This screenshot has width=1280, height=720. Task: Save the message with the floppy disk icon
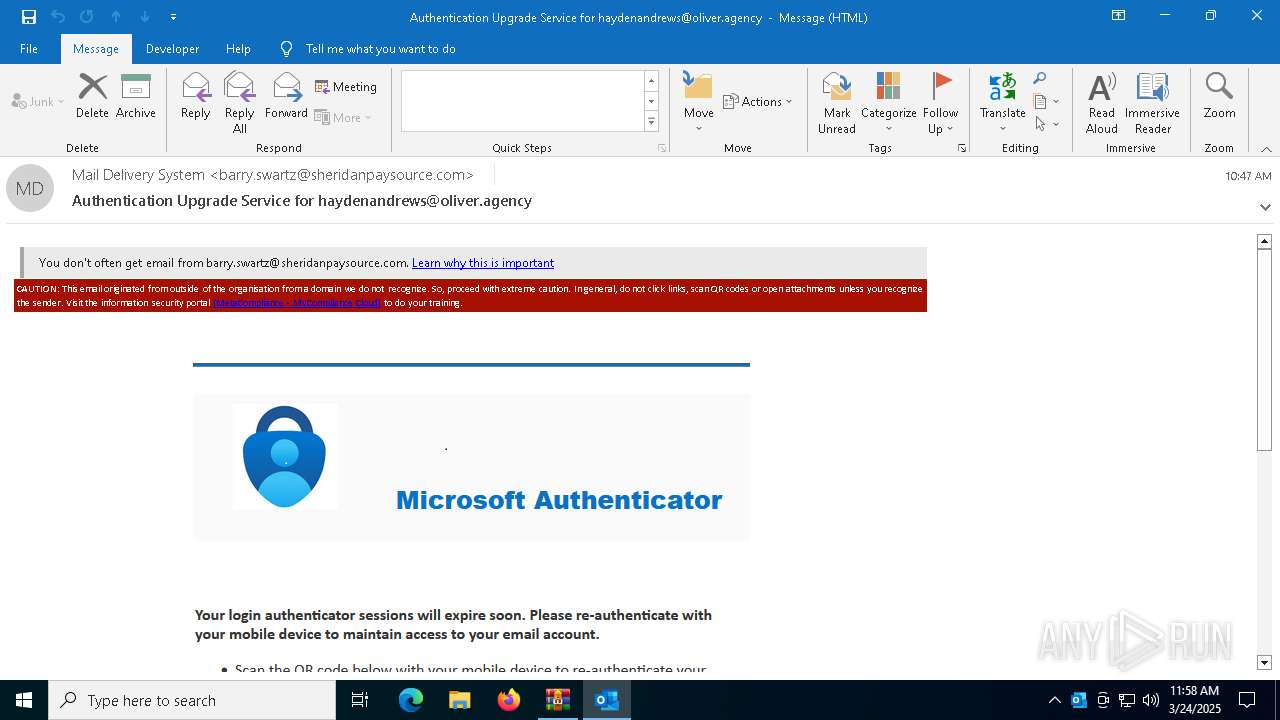(29, 17)
